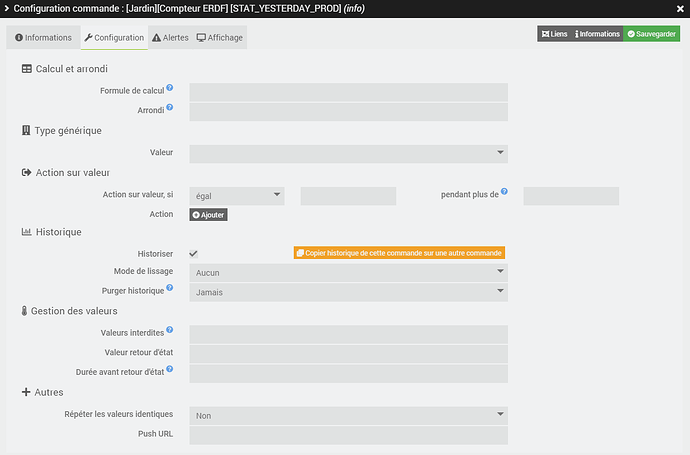Open the Alertes tab
The width and height of the screenshot is (690, 455).
(169, 38)
